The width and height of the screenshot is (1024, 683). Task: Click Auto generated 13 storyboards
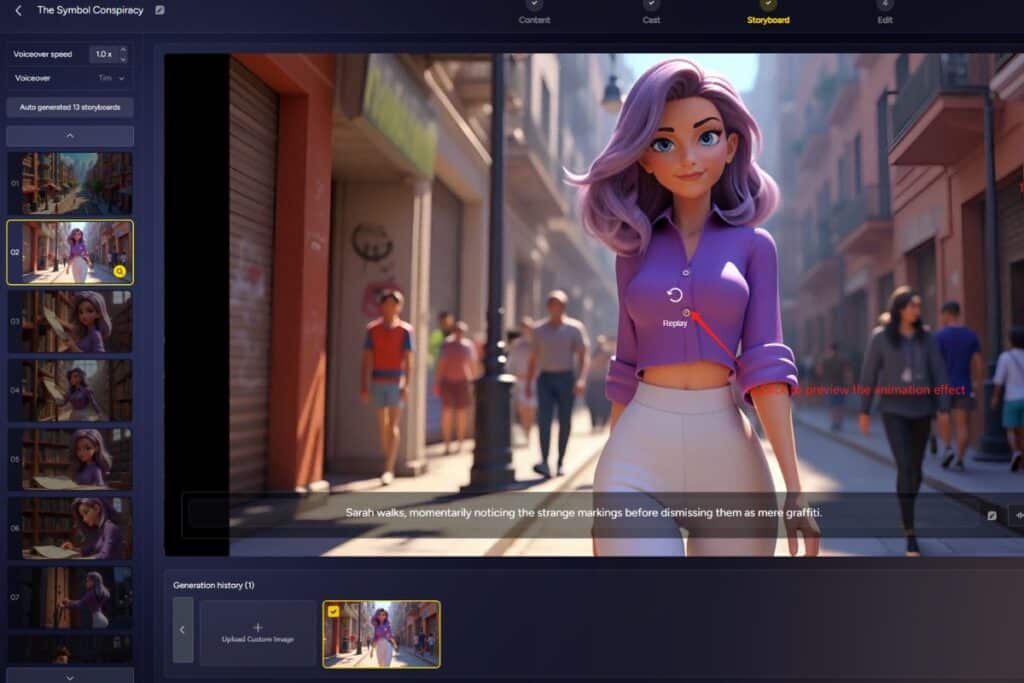point(69,107)
